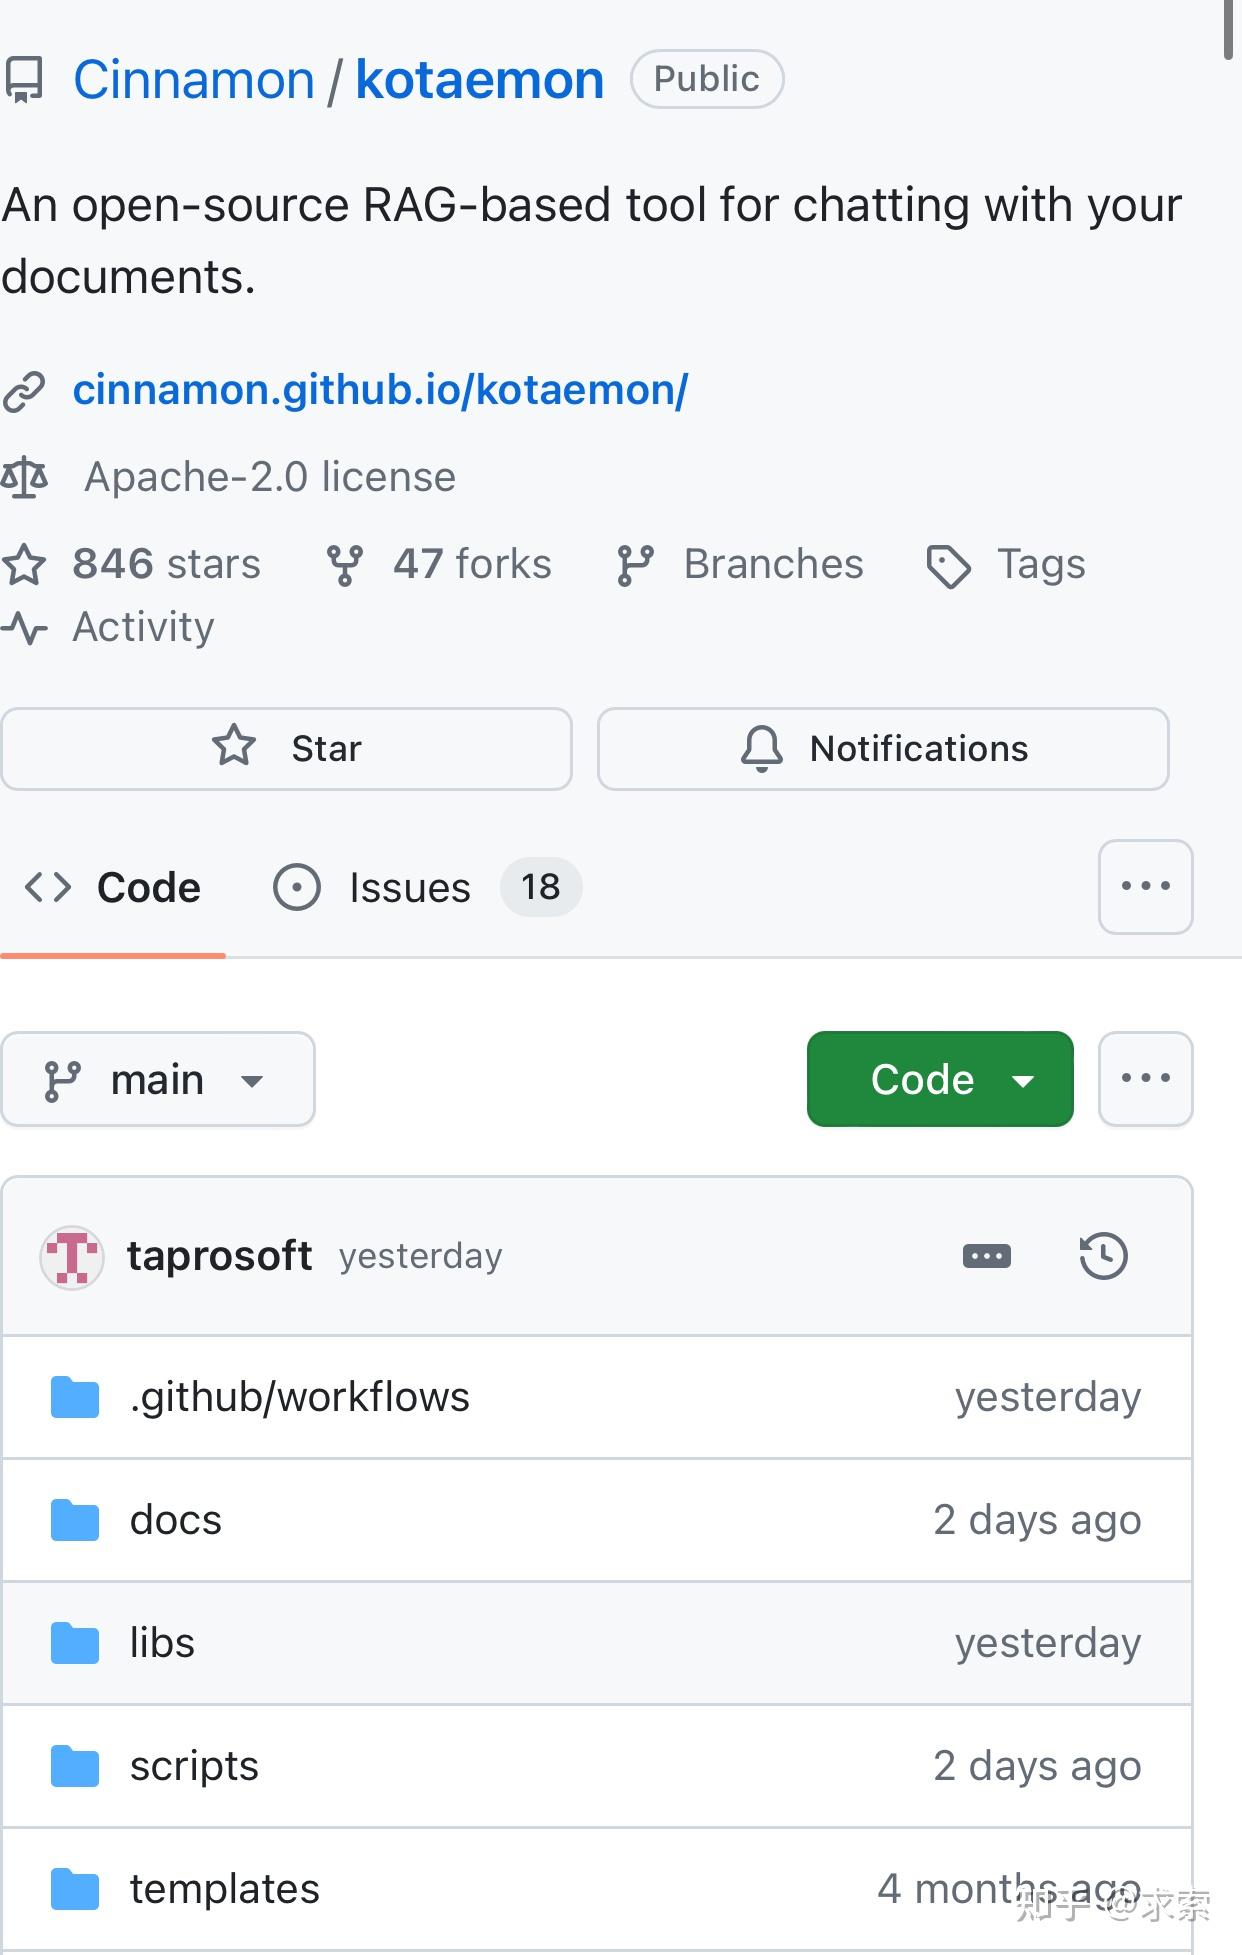Open the cinnamon.github.io/kotaemon link
1242x1955 pixels.
[380, 390]
